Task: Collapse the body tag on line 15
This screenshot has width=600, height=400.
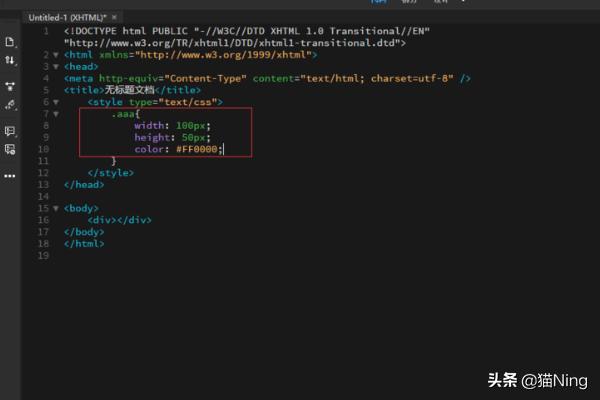Action: point(55,208)
